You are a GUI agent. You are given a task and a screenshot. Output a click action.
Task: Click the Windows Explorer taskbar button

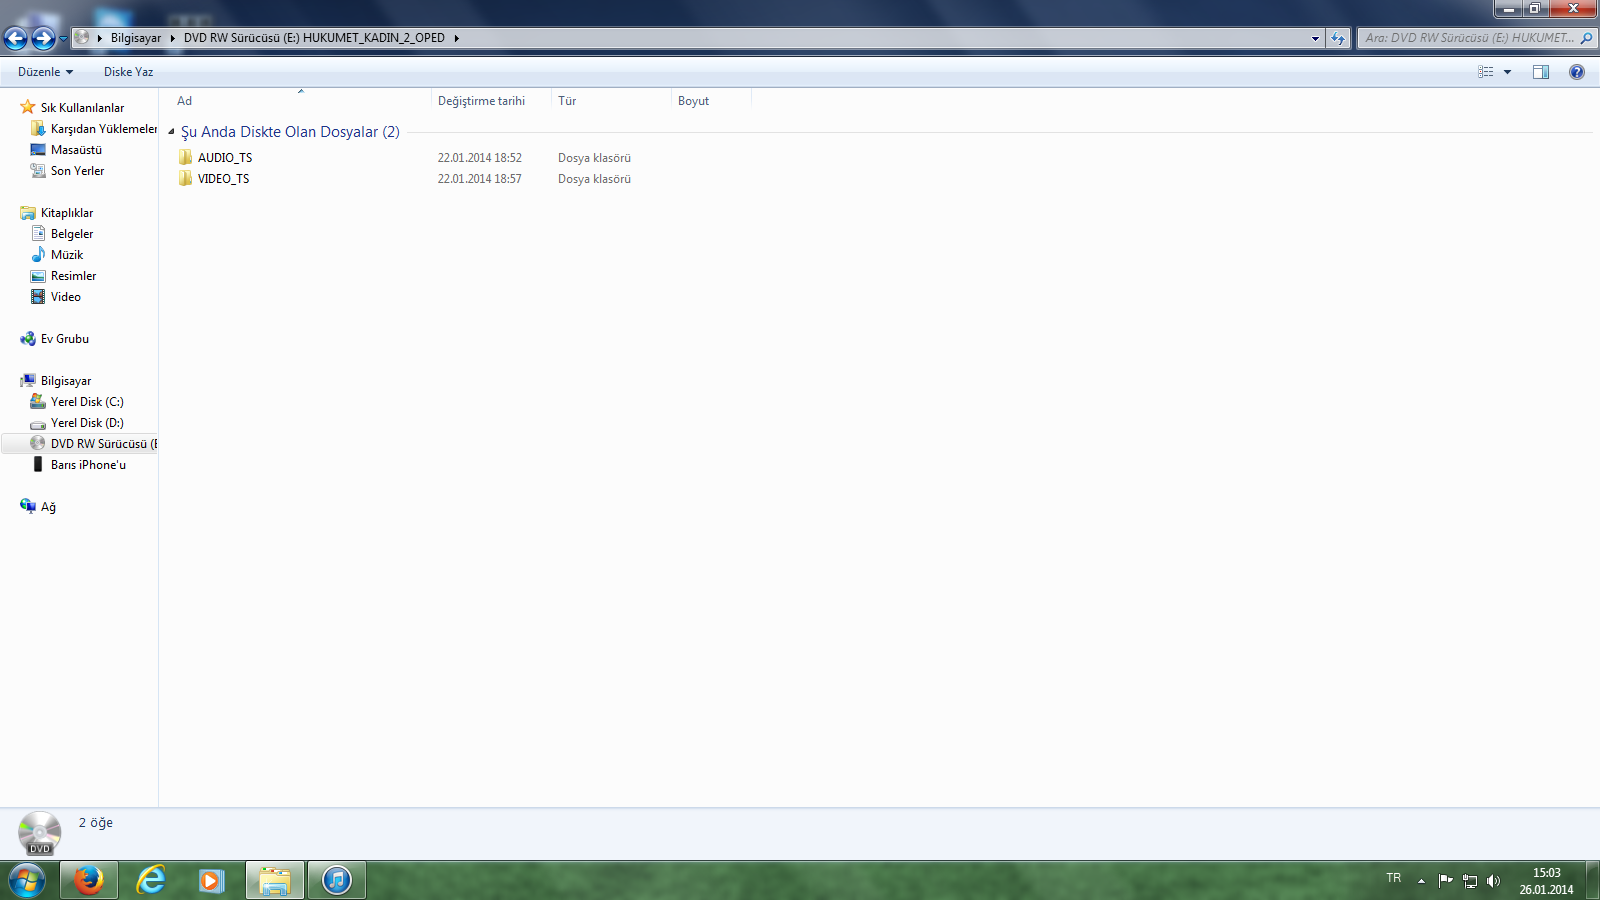coord(274,880)
